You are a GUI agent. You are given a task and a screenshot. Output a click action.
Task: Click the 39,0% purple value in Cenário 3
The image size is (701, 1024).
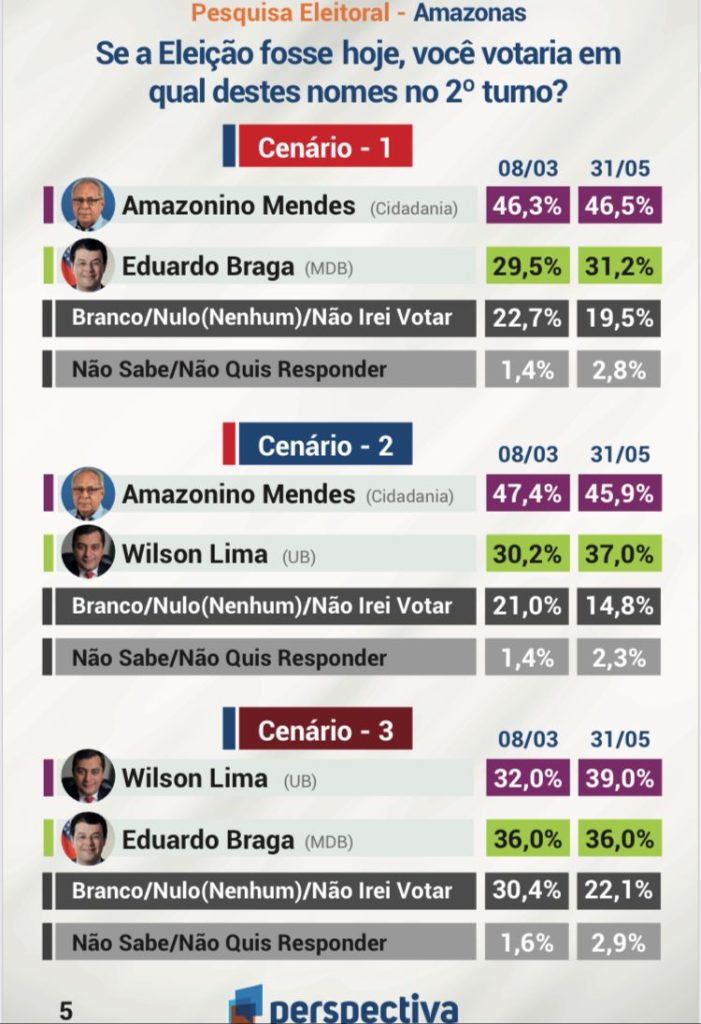tap(619, 778)
